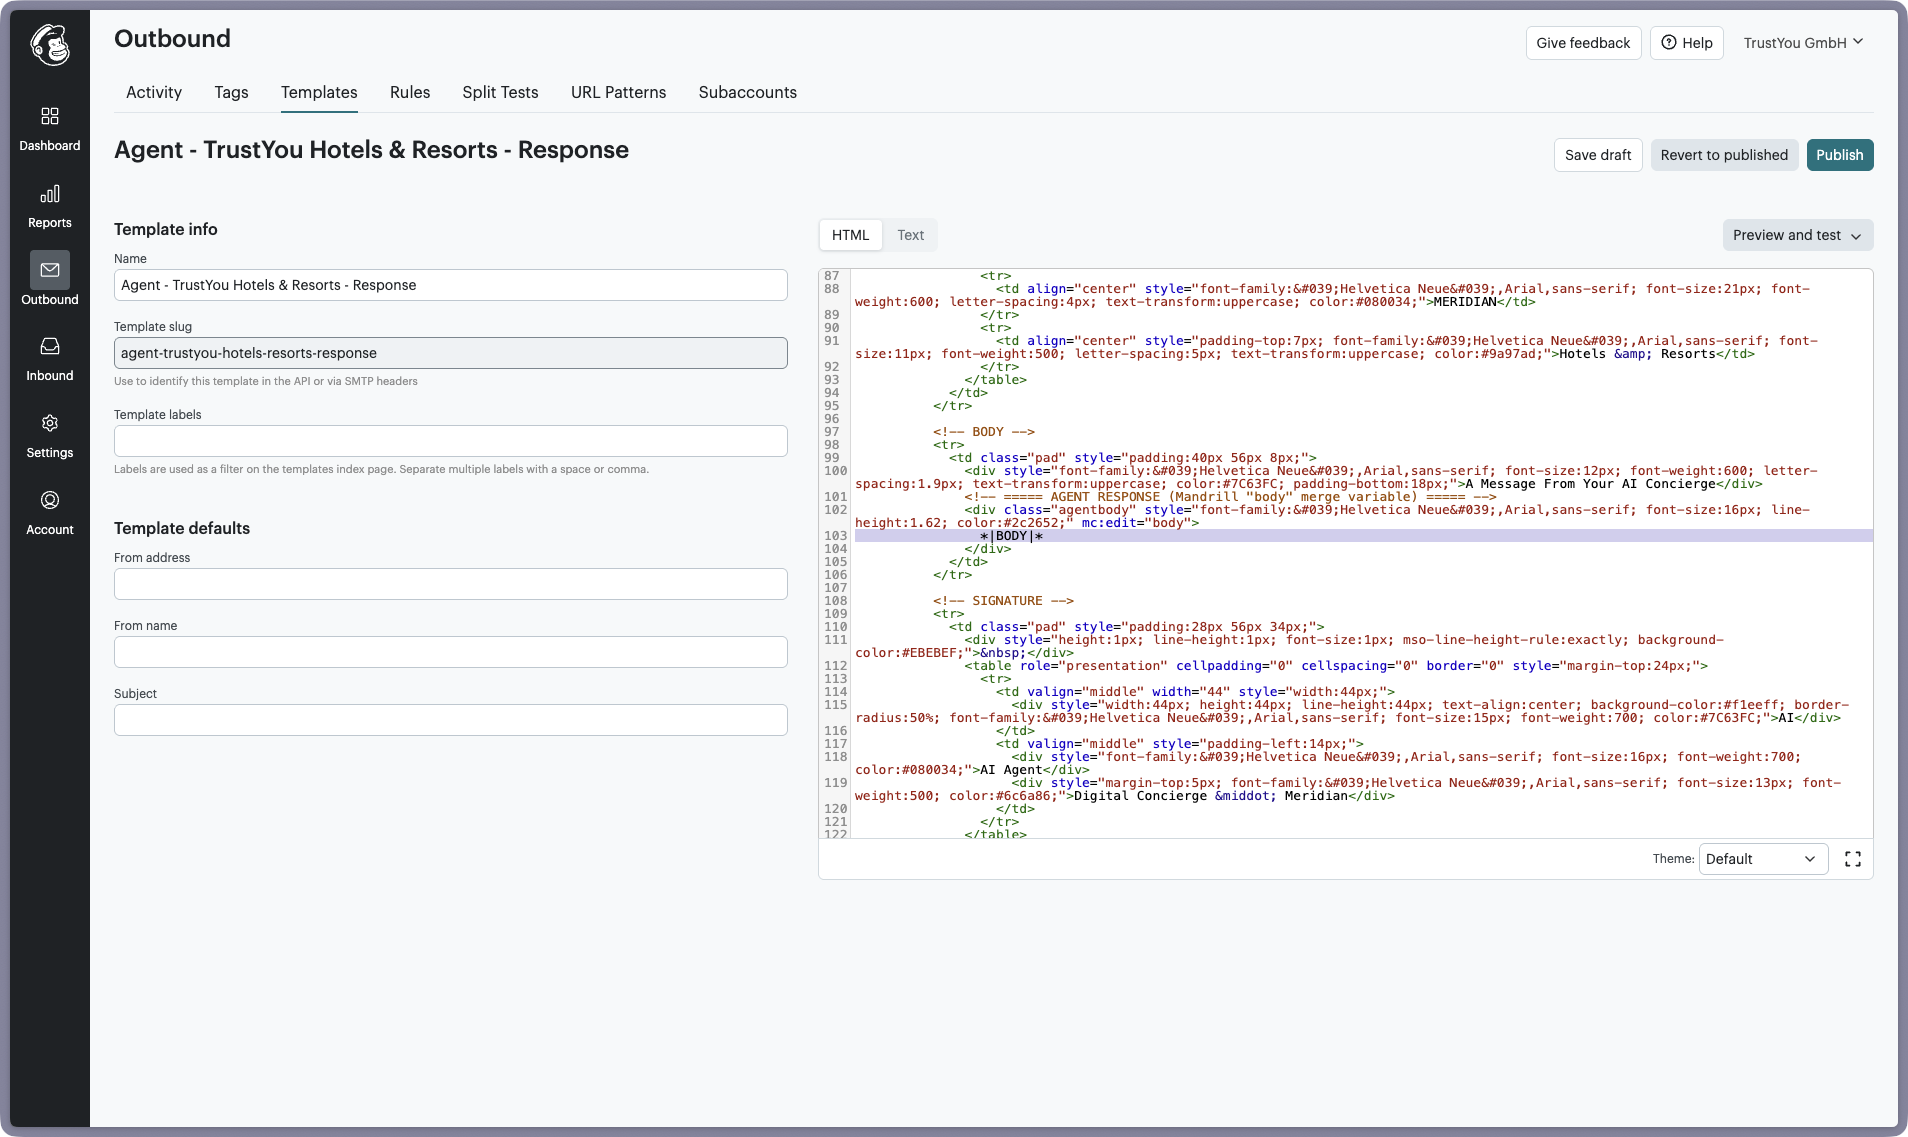Viewport: 1908px width, 1137px height.
Task: Expand the TrustYou GmbH account menu
Action: pyautogui.click(x=1803, y=43)
